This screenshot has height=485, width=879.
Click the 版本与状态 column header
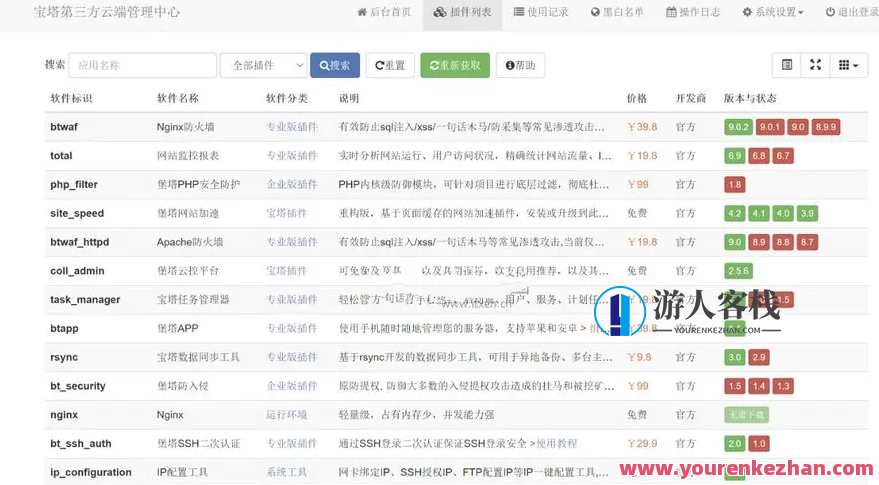(750, 98)
